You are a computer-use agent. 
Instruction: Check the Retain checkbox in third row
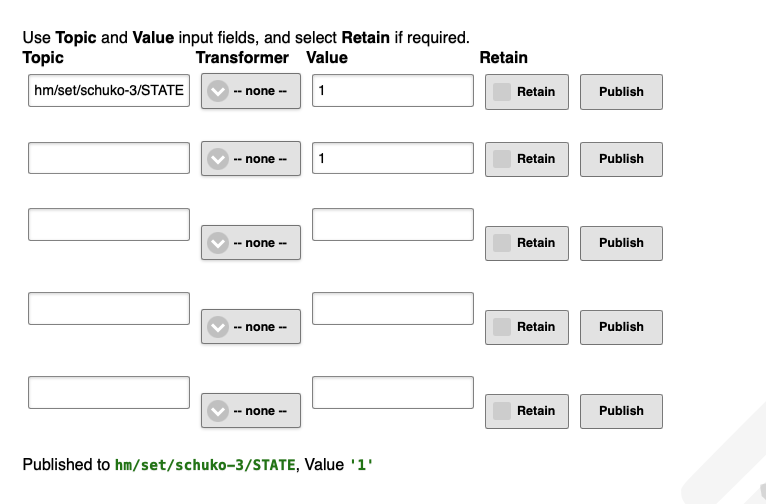(x=502, y=243)
